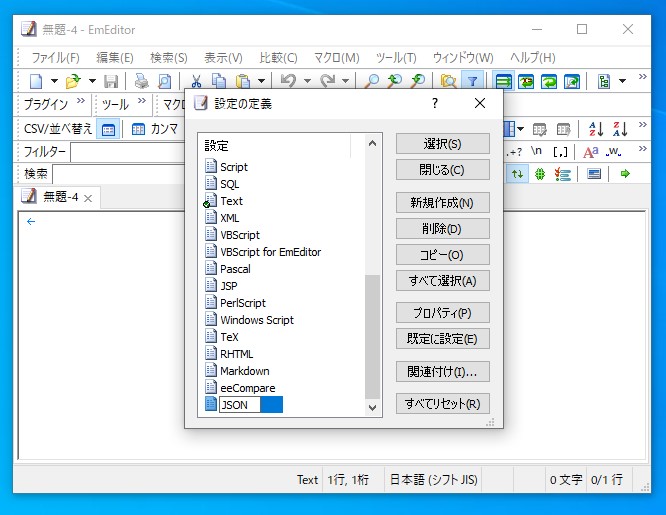The image size is (666, 515).
Task: Switch to comma separated mode
Action: pyautogui.click(x=155, y=129)
